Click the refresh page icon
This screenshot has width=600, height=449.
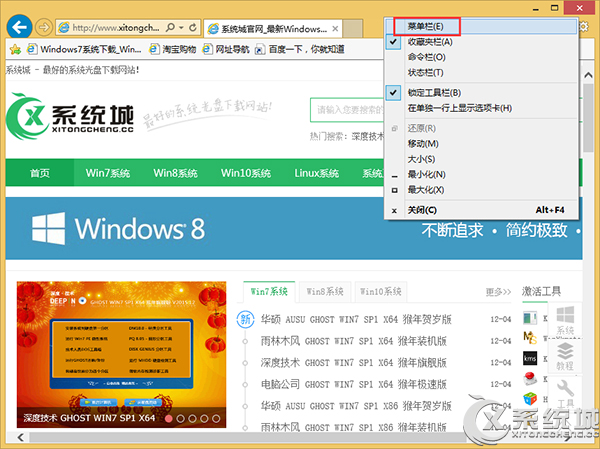click(x=193, y=27)
